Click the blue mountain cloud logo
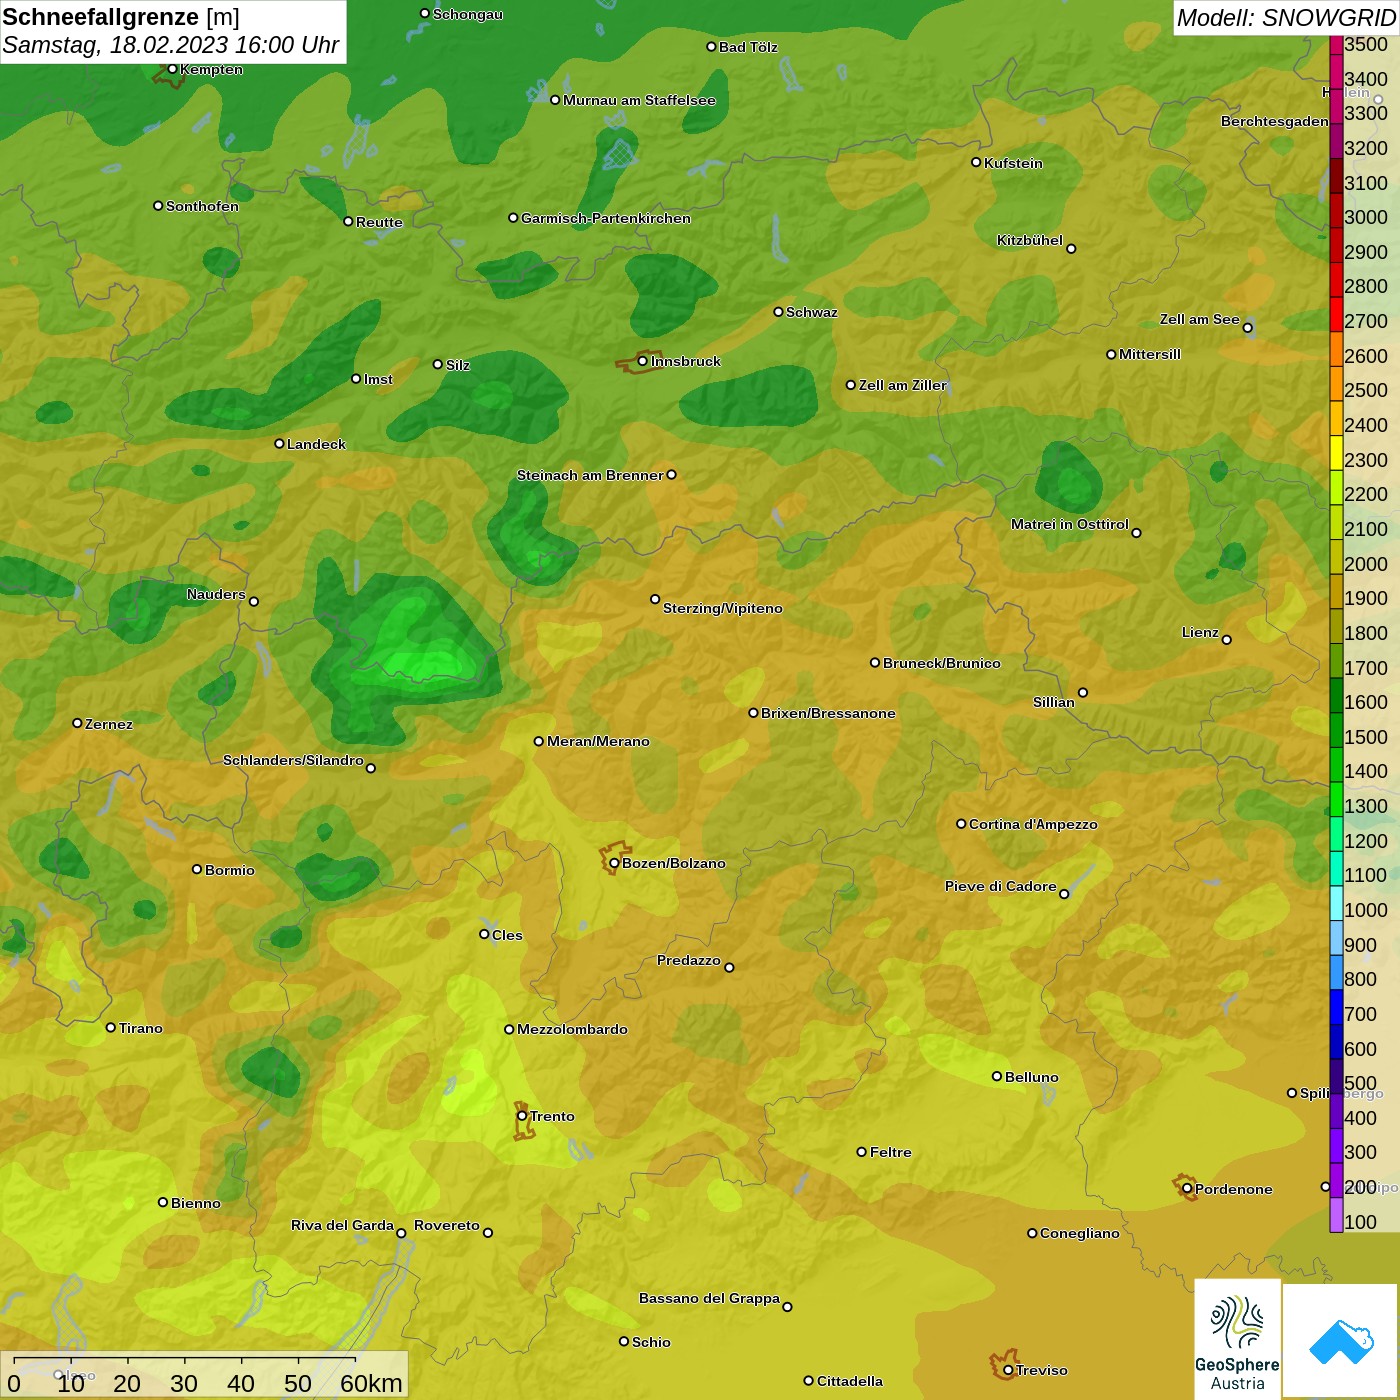Screen dimensions: 1400x1400 (1341, 1341)
